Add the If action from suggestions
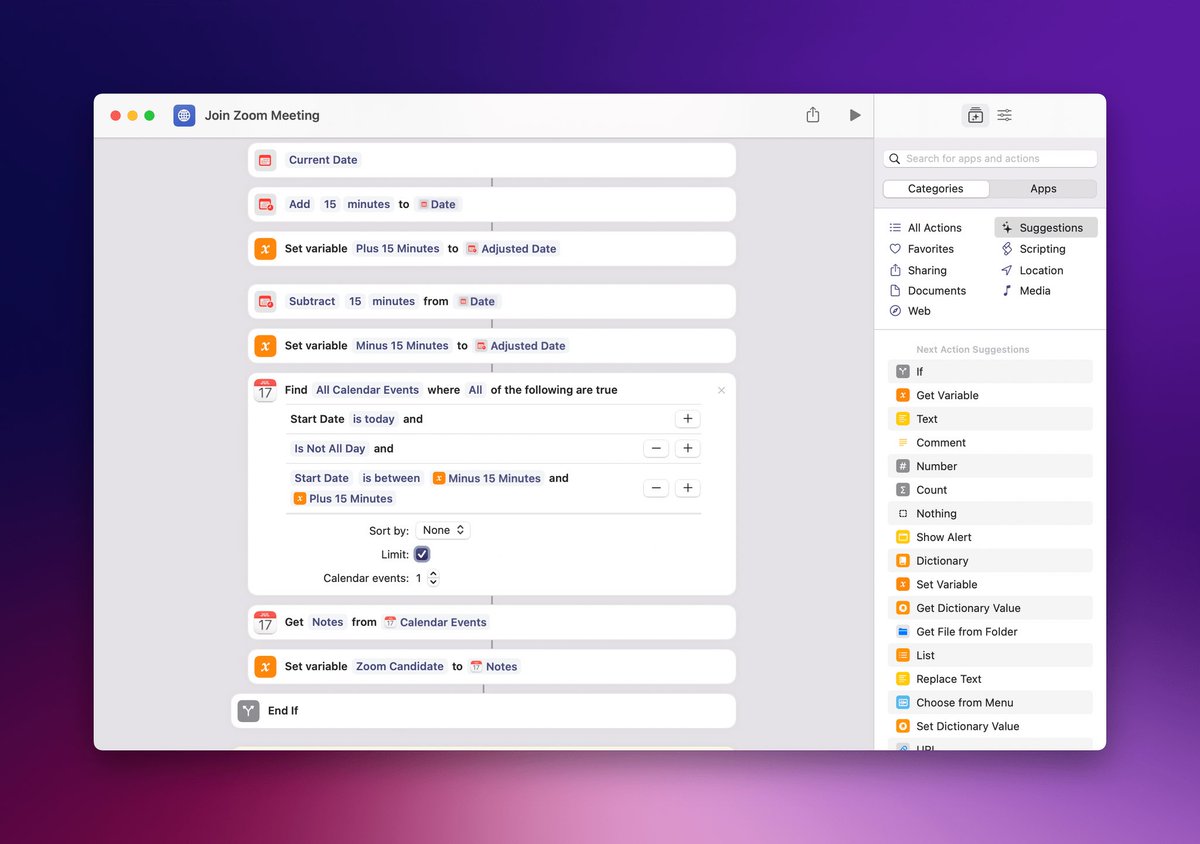Screen dimensions: 1200x844 point(990,371)
